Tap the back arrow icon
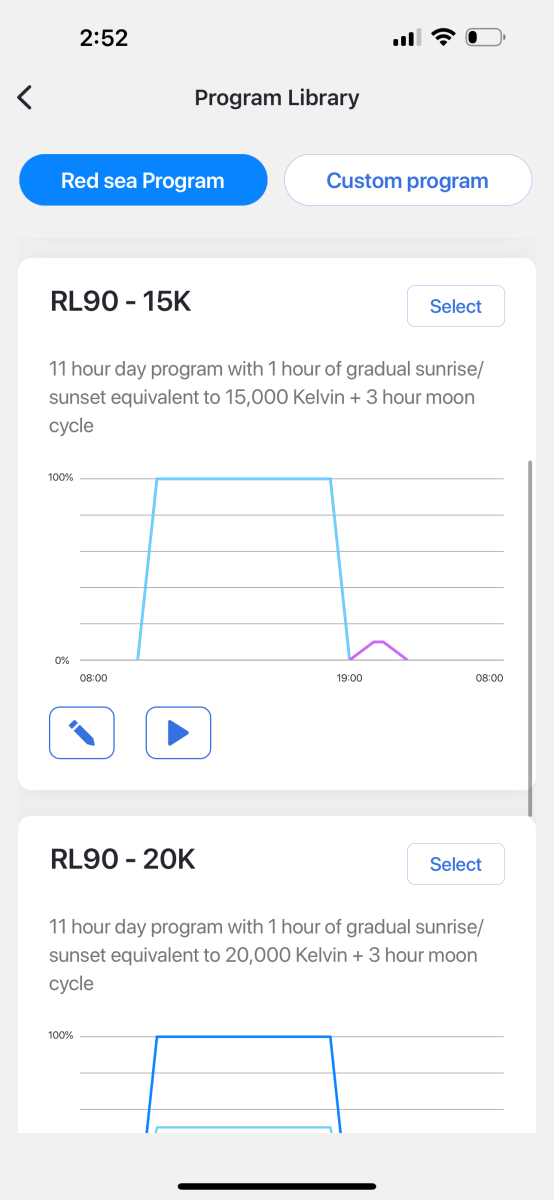The height and width of the screenshot is (1200, 554). (x=25, y=97)
